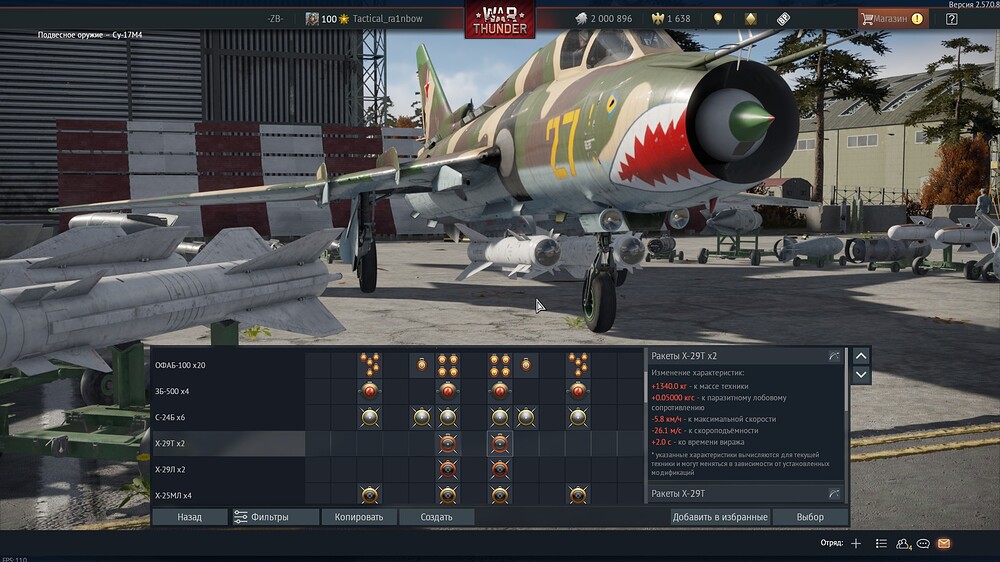Image resolution: width=1000 pixels, height=562 pixels.
Task: Select first Х-29Л missile slot icon
Action: [x=448, y=470]
